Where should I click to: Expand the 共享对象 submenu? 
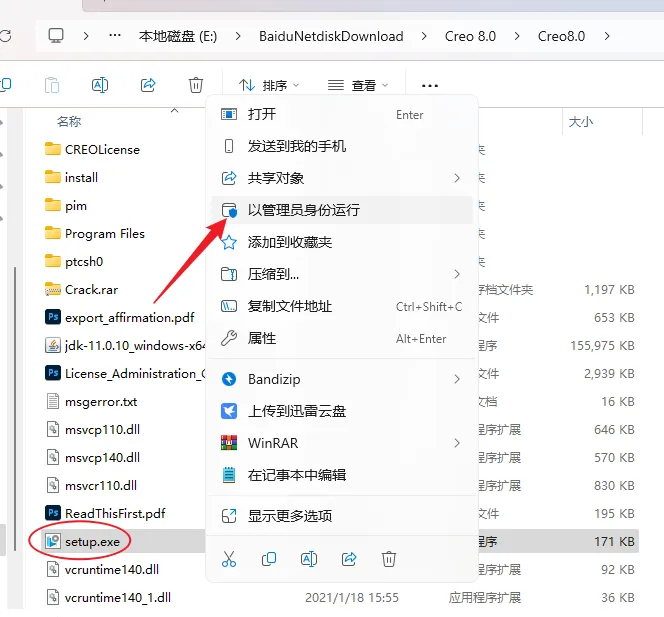click(x=457, y=178)
